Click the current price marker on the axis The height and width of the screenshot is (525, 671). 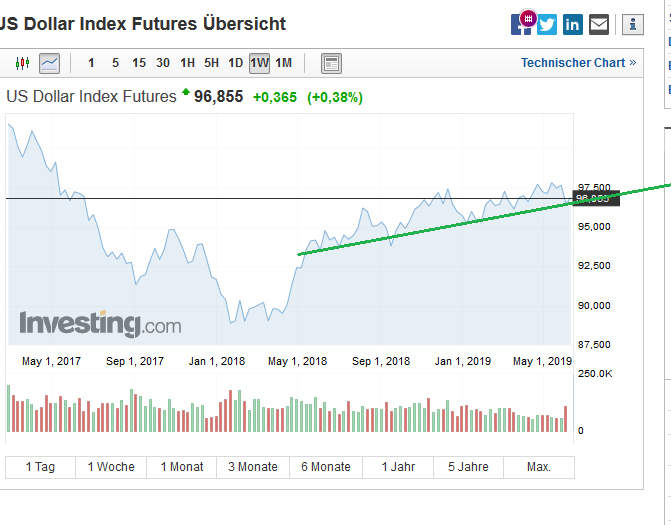(x=596, y=198)
